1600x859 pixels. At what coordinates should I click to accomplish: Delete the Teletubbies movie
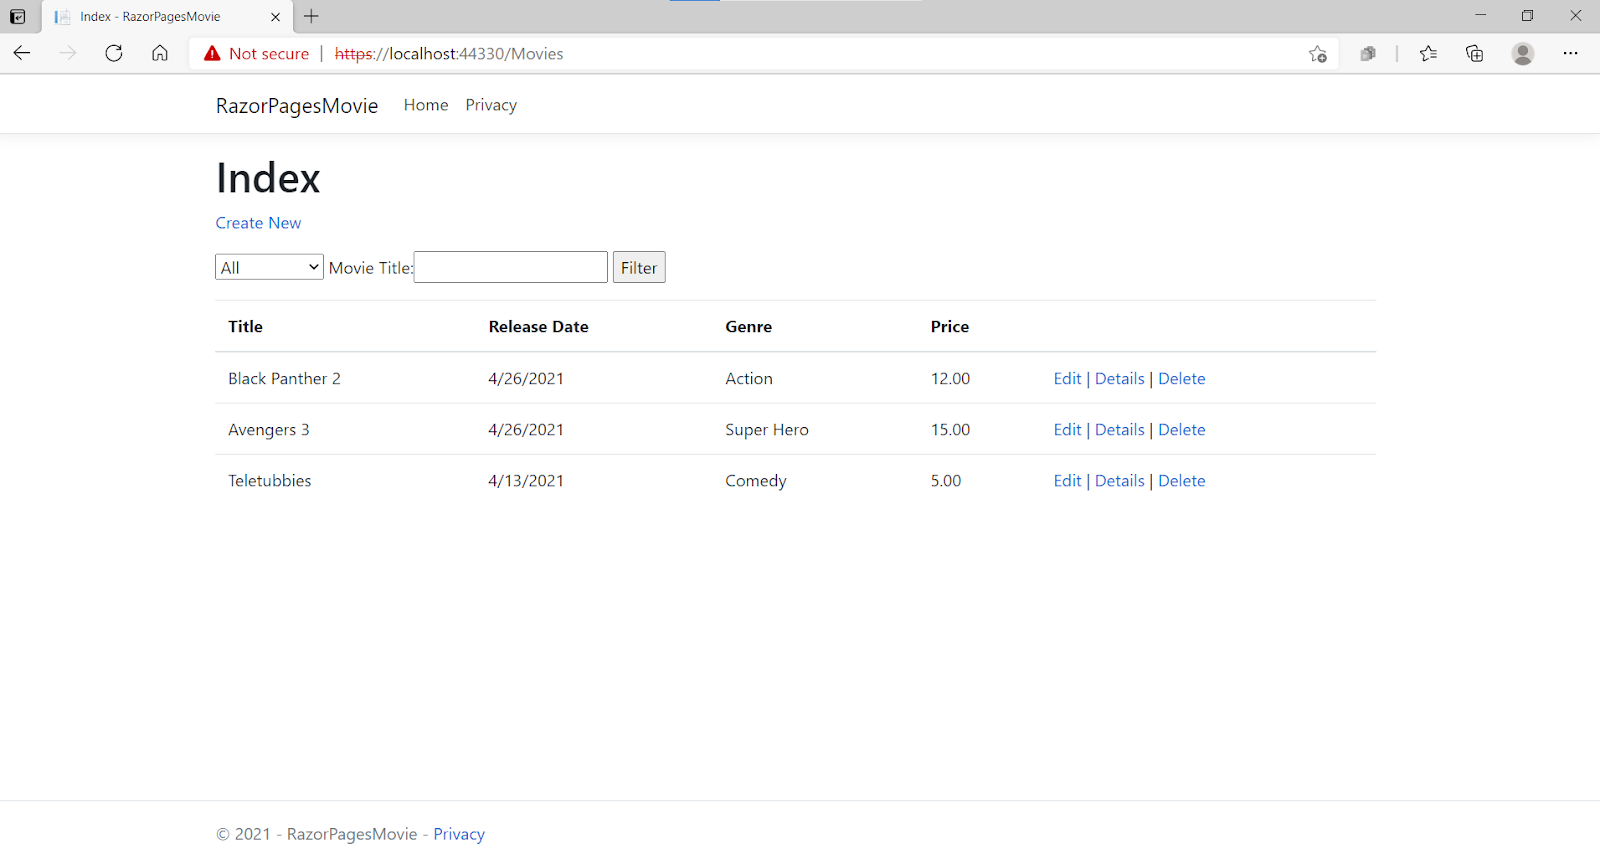[1182, 480]
